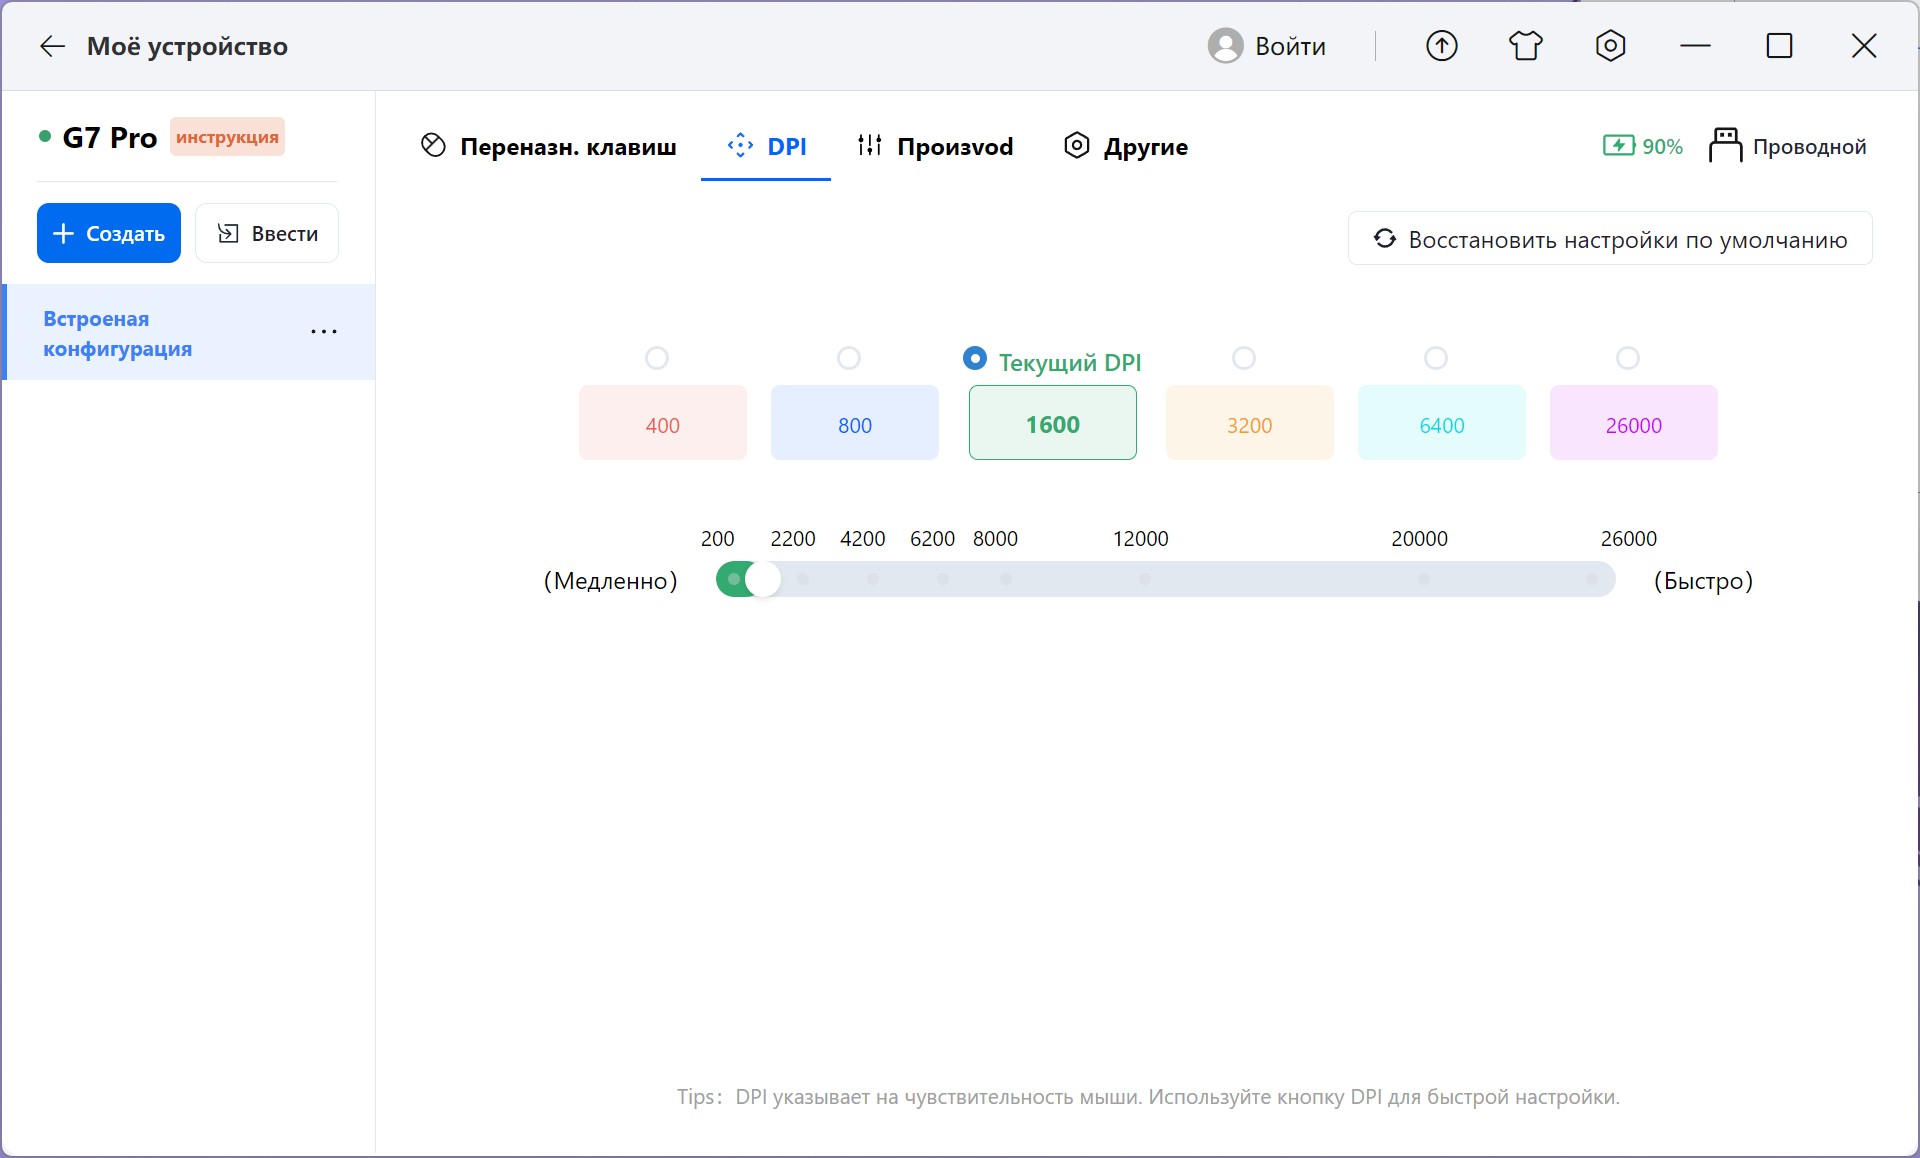Switch to the DPI tab
1920x1158 pixels.
[x=766, y=146]
